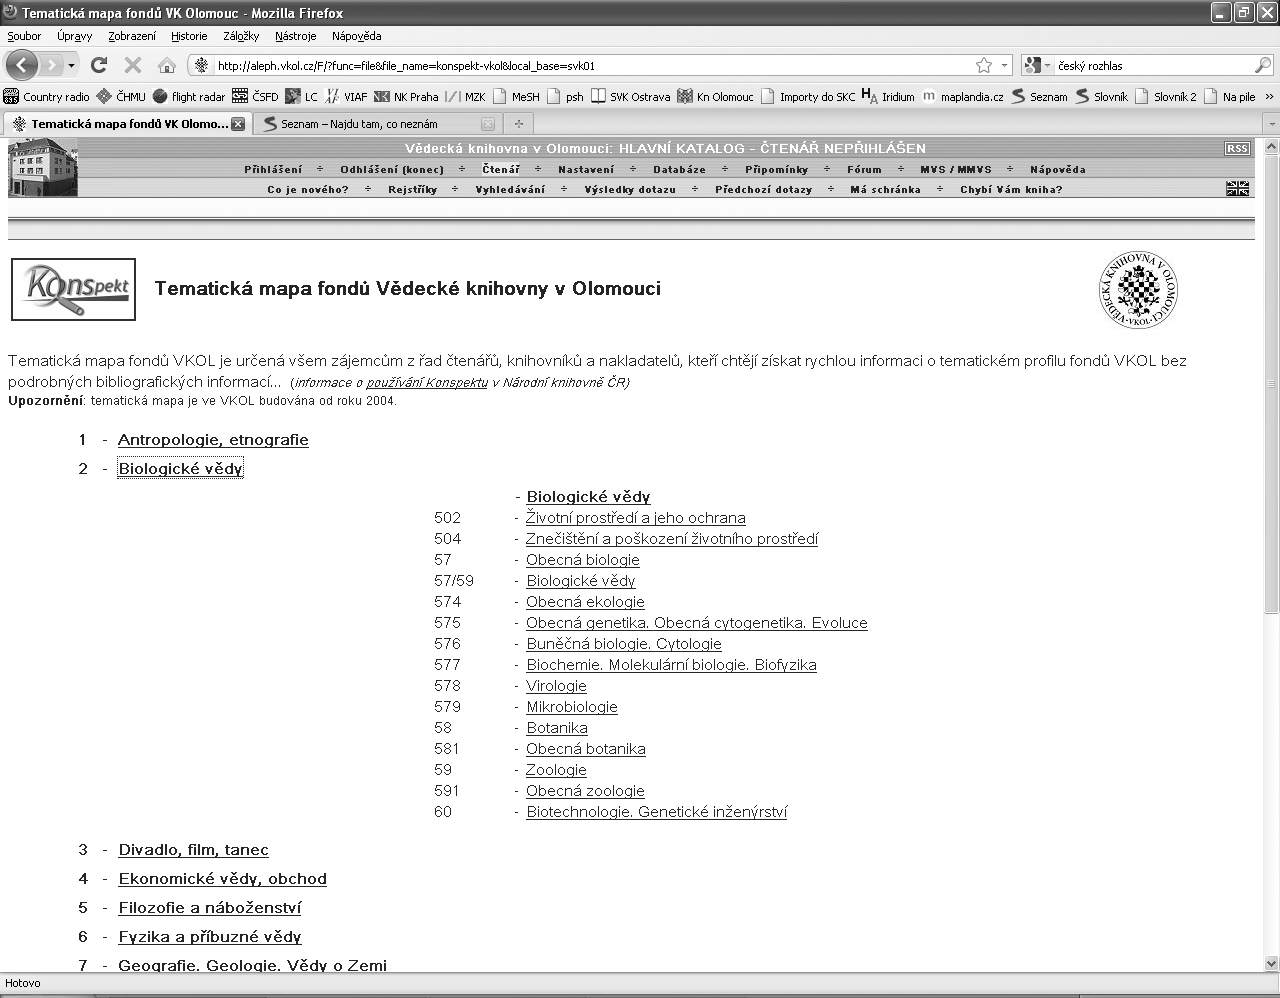Screen dimensions: 1280x998
Task: Expand the Ekonomické vědy, obchod category
Action: [222, 879]
